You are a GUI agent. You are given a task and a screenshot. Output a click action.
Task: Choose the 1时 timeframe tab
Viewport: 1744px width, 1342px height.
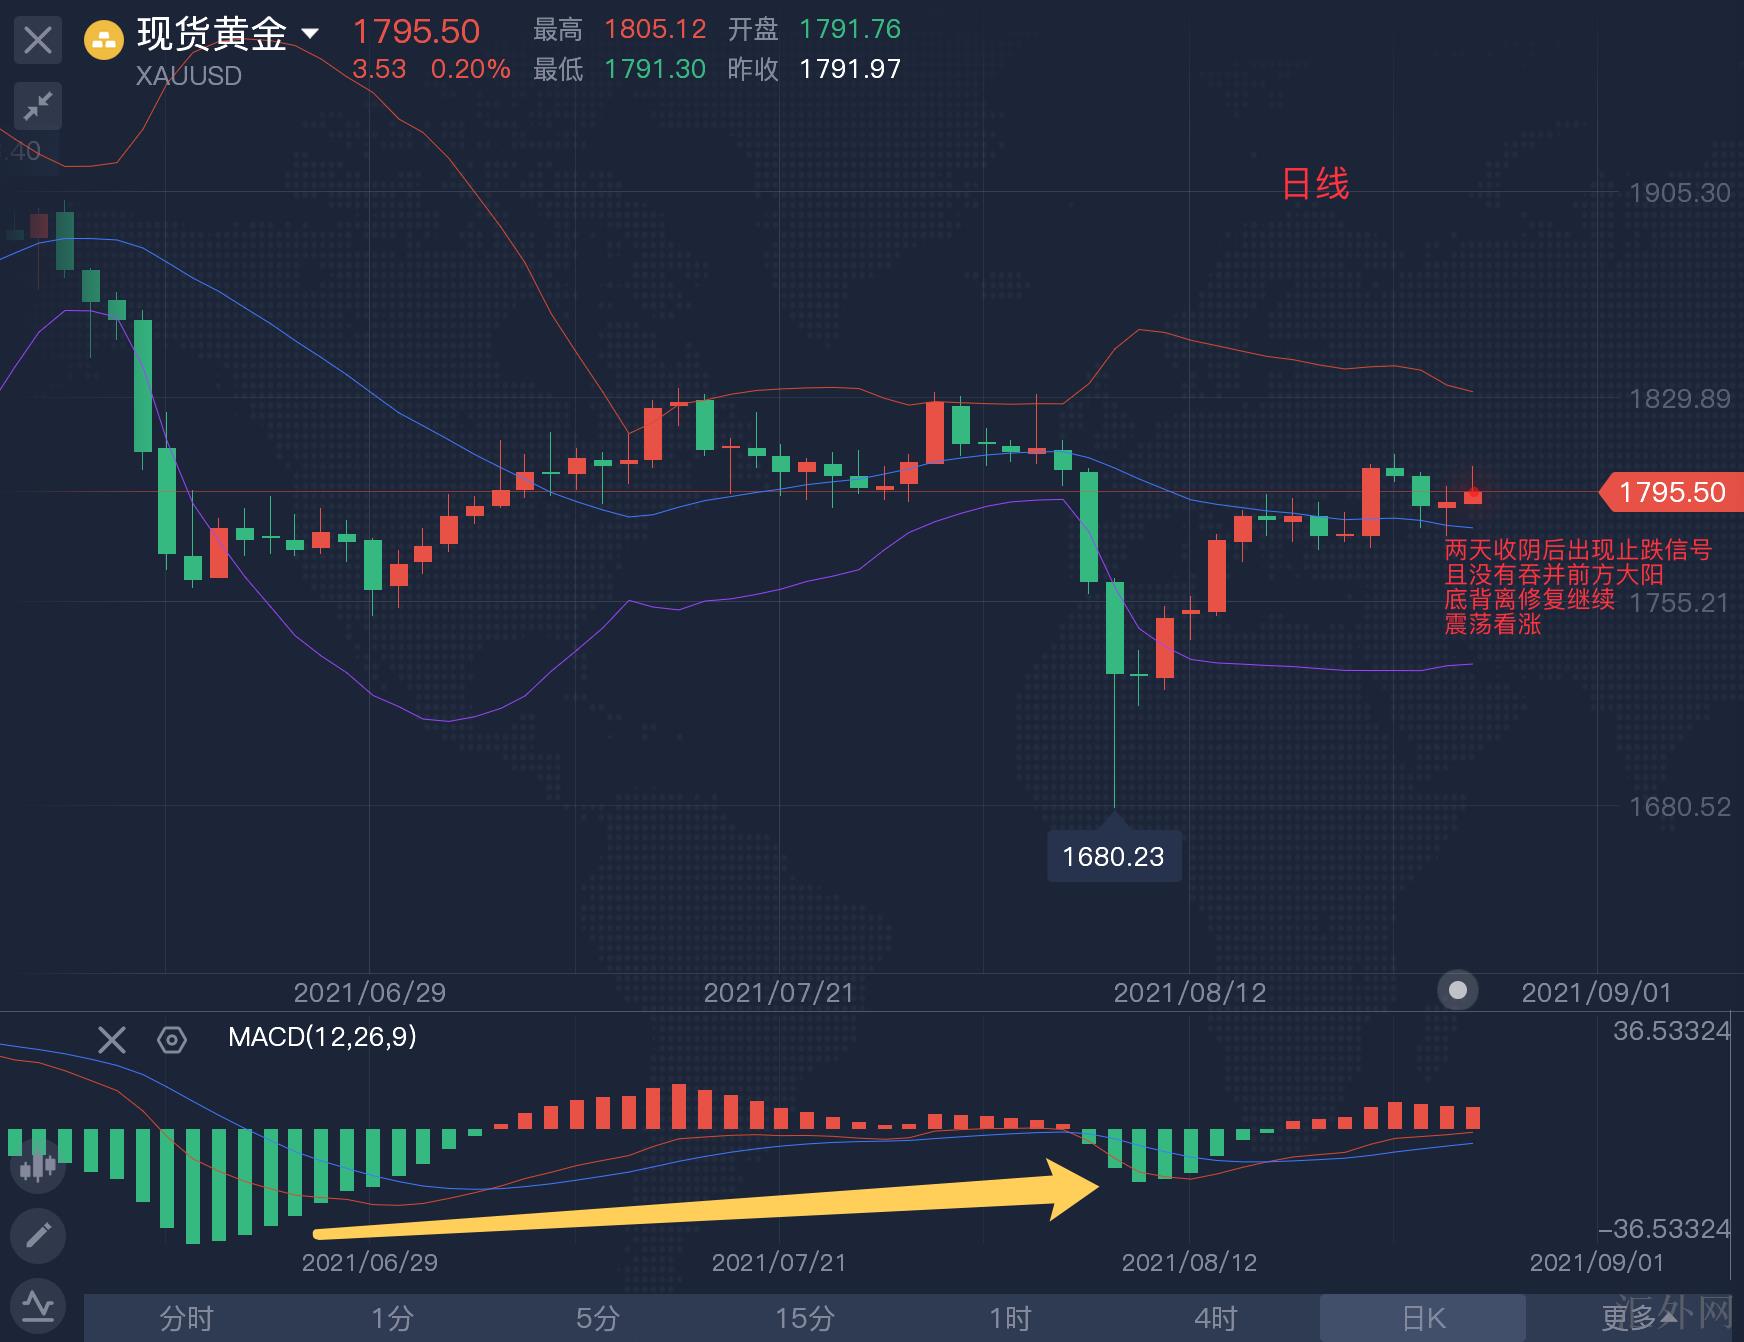tap(1010, 1318)
